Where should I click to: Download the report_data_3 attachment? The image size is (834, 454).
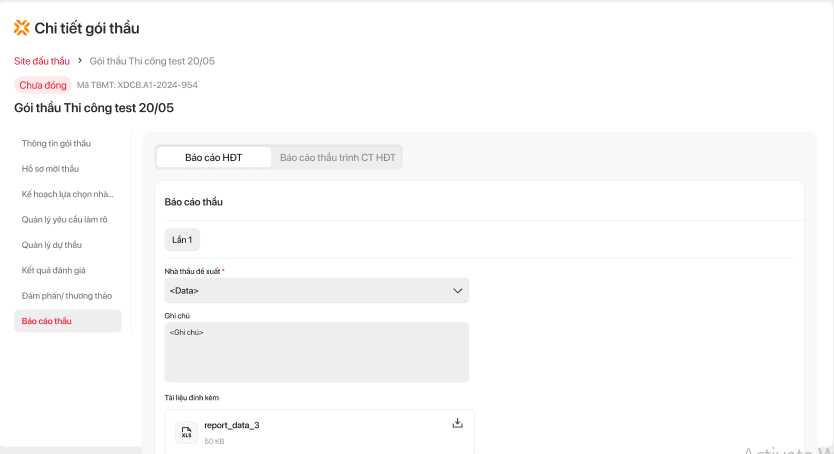tap(458, 423)
